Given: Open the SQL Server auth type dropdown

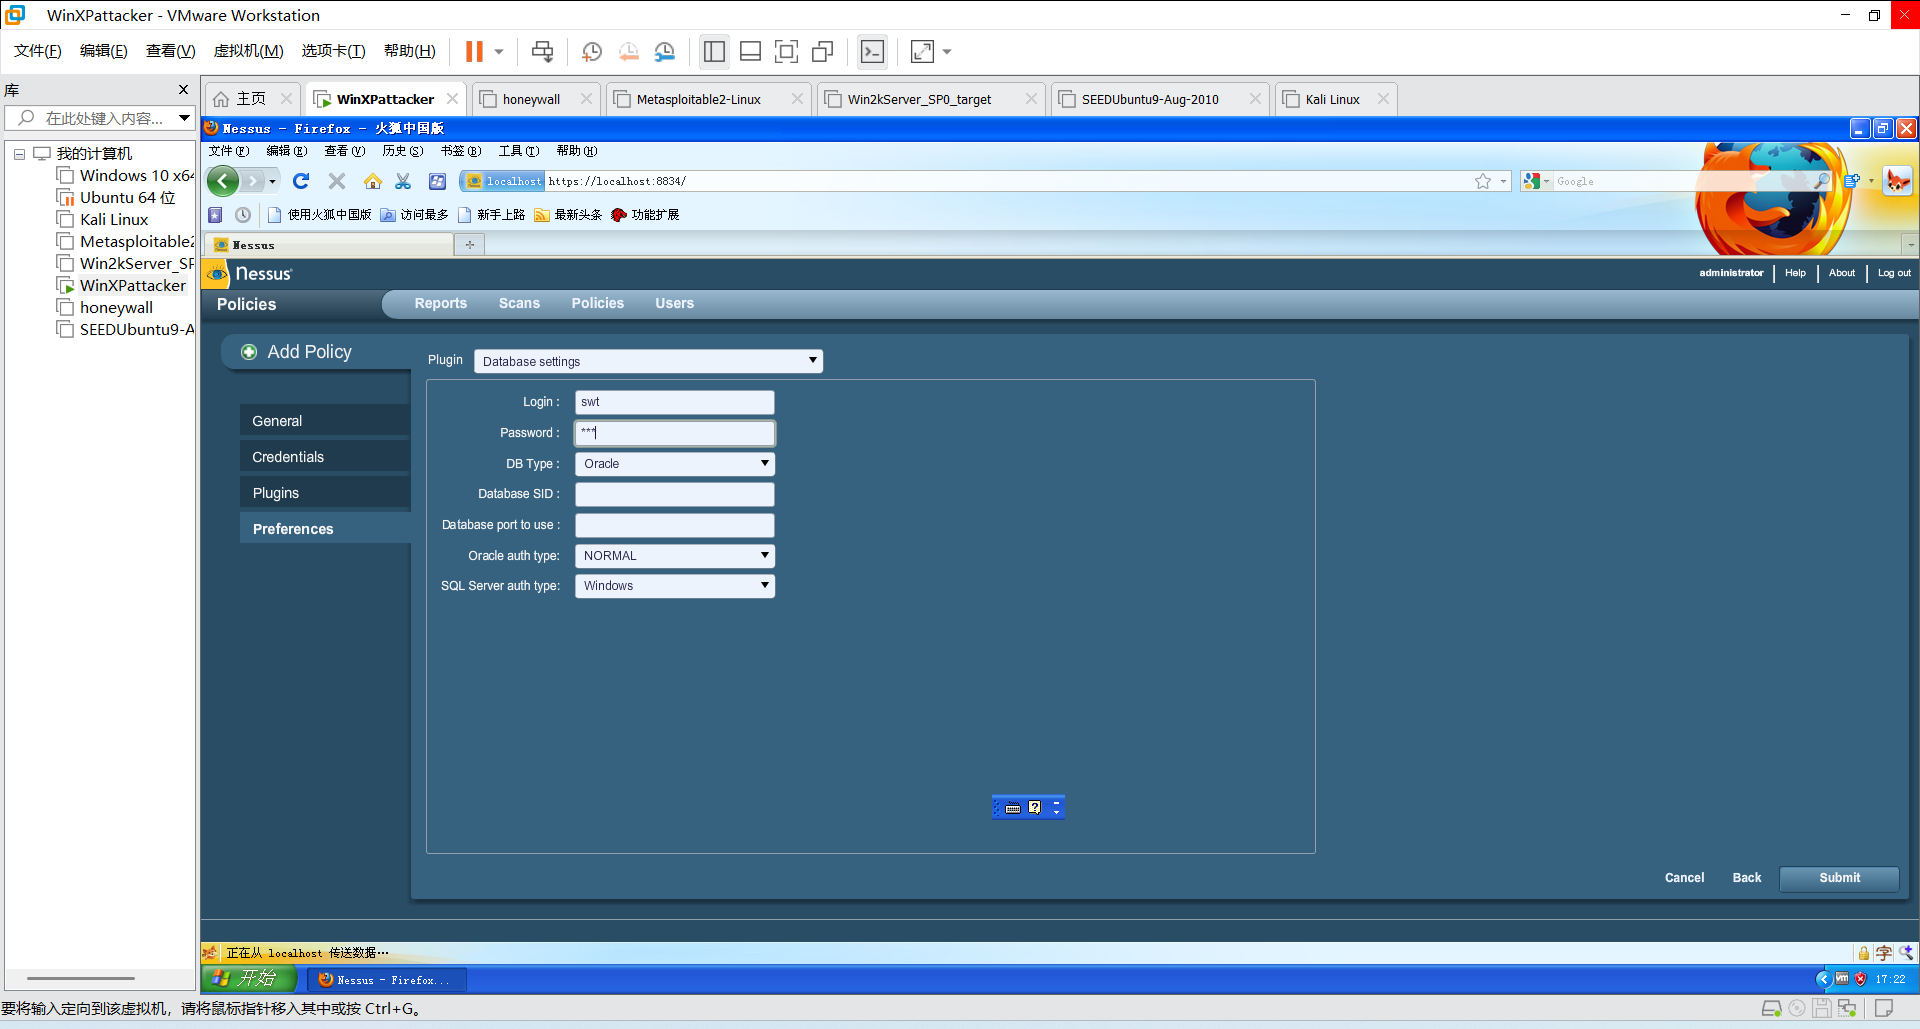Looking at the screenshot, I should (675, 586).
